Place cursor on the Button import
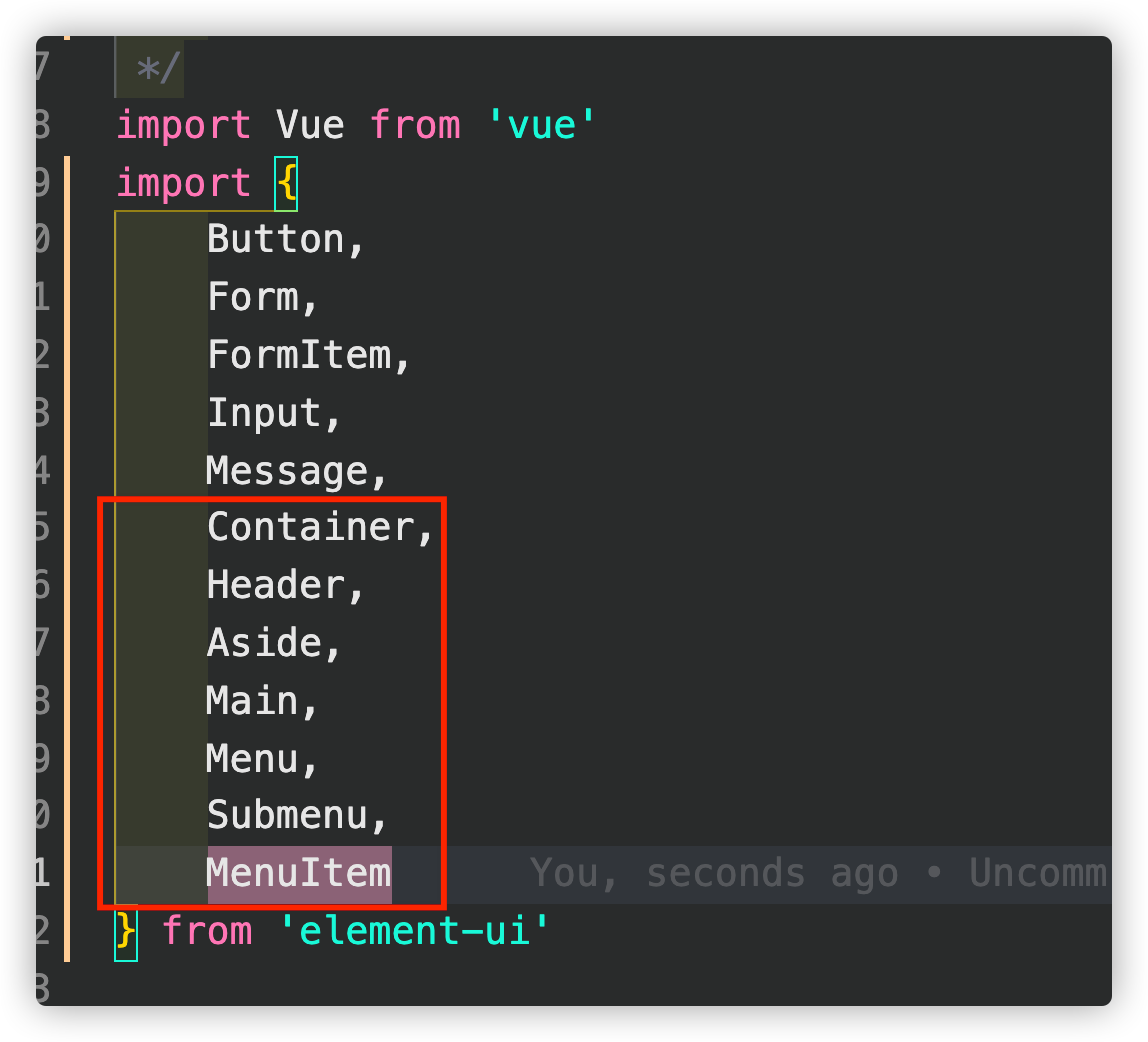The image size is (1148, 1042). (x=275, y=239)
